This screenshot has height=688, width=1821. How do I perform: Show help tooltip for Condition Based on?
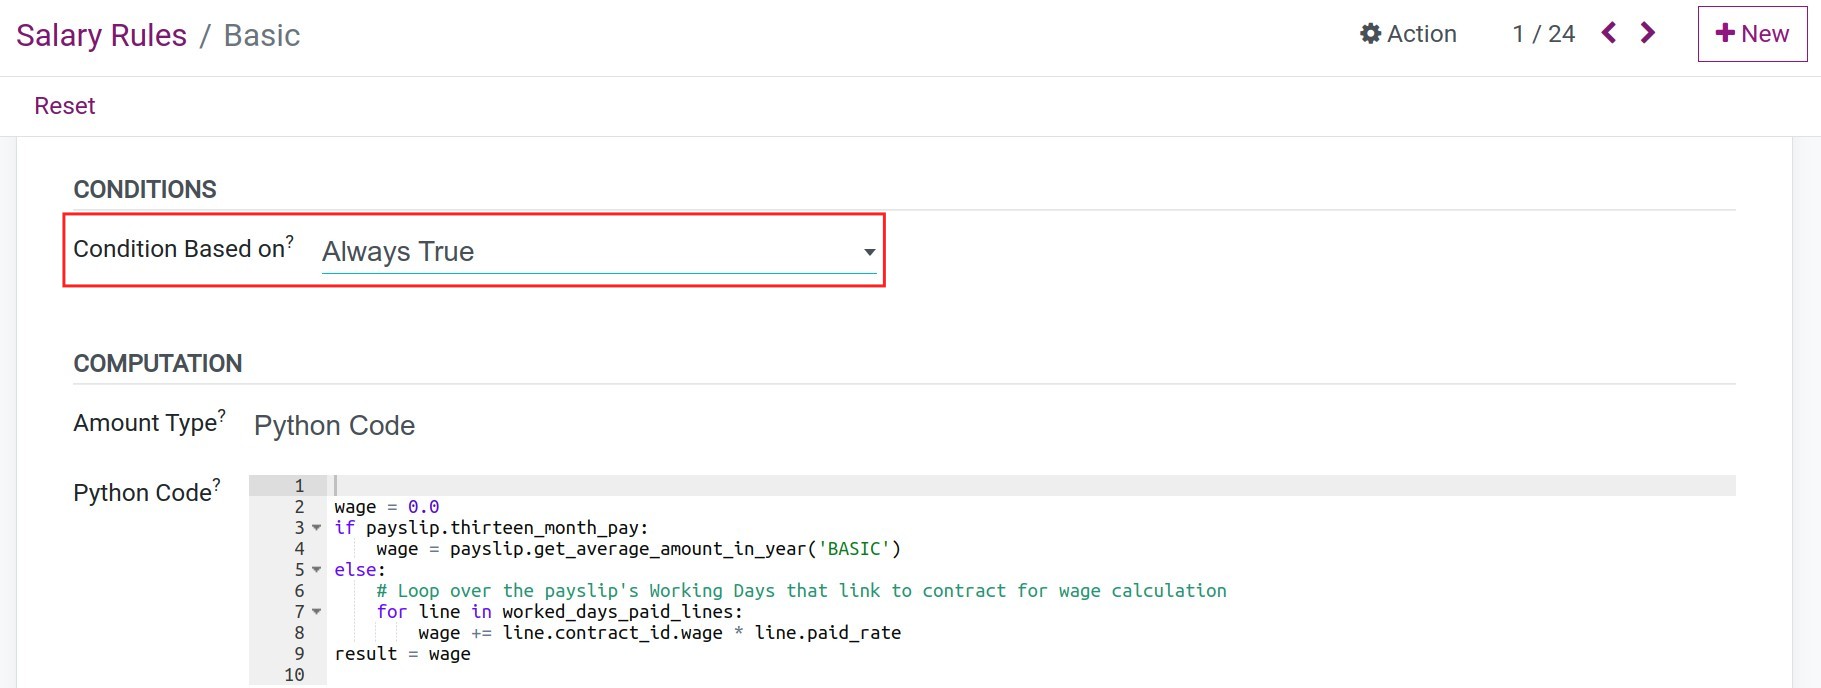[290, 240]
